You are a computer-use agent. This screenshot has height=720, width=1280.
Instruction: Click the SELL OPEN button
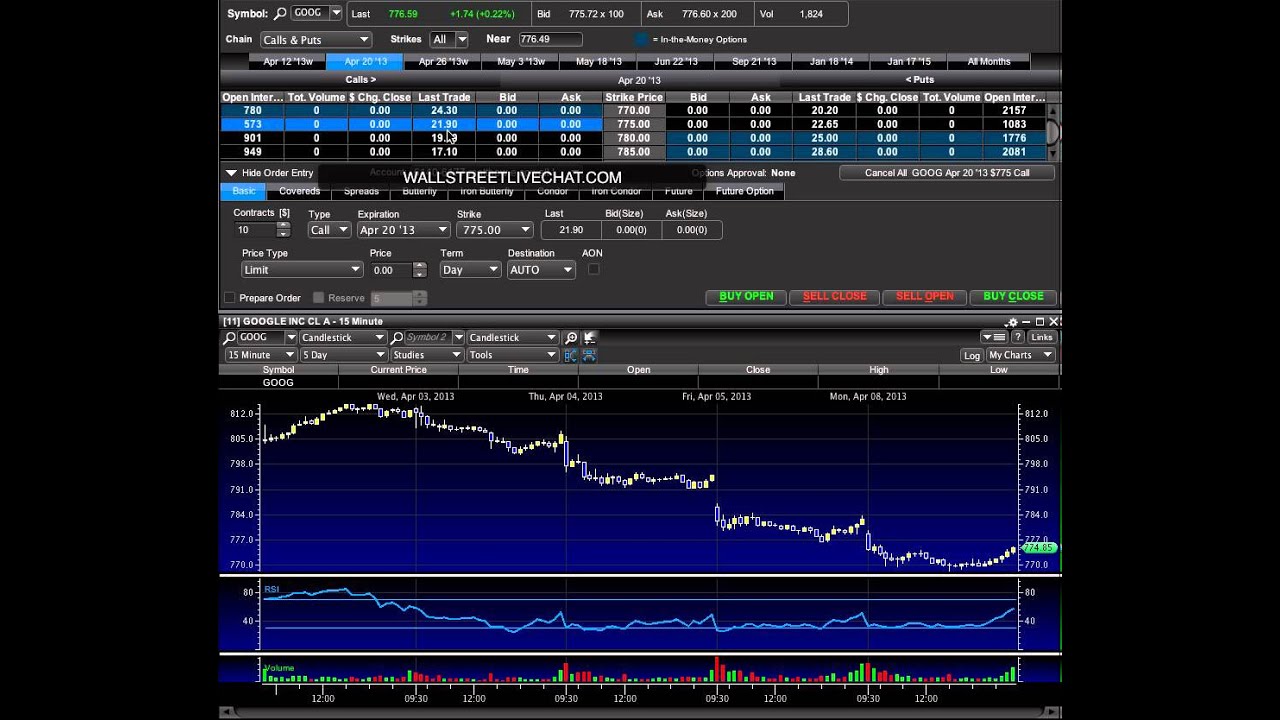tap(924, 297)
